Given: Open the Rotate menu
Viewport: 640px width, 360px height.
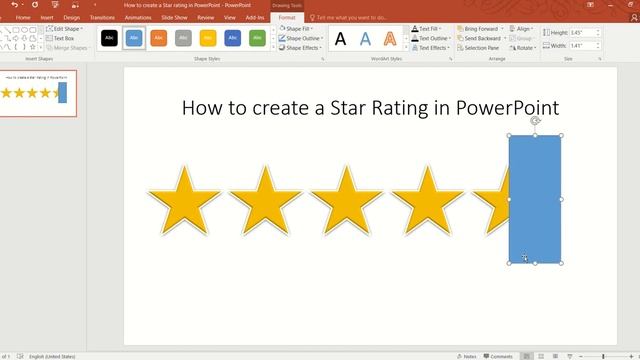Looking at the screenshot, I should 523,48.
